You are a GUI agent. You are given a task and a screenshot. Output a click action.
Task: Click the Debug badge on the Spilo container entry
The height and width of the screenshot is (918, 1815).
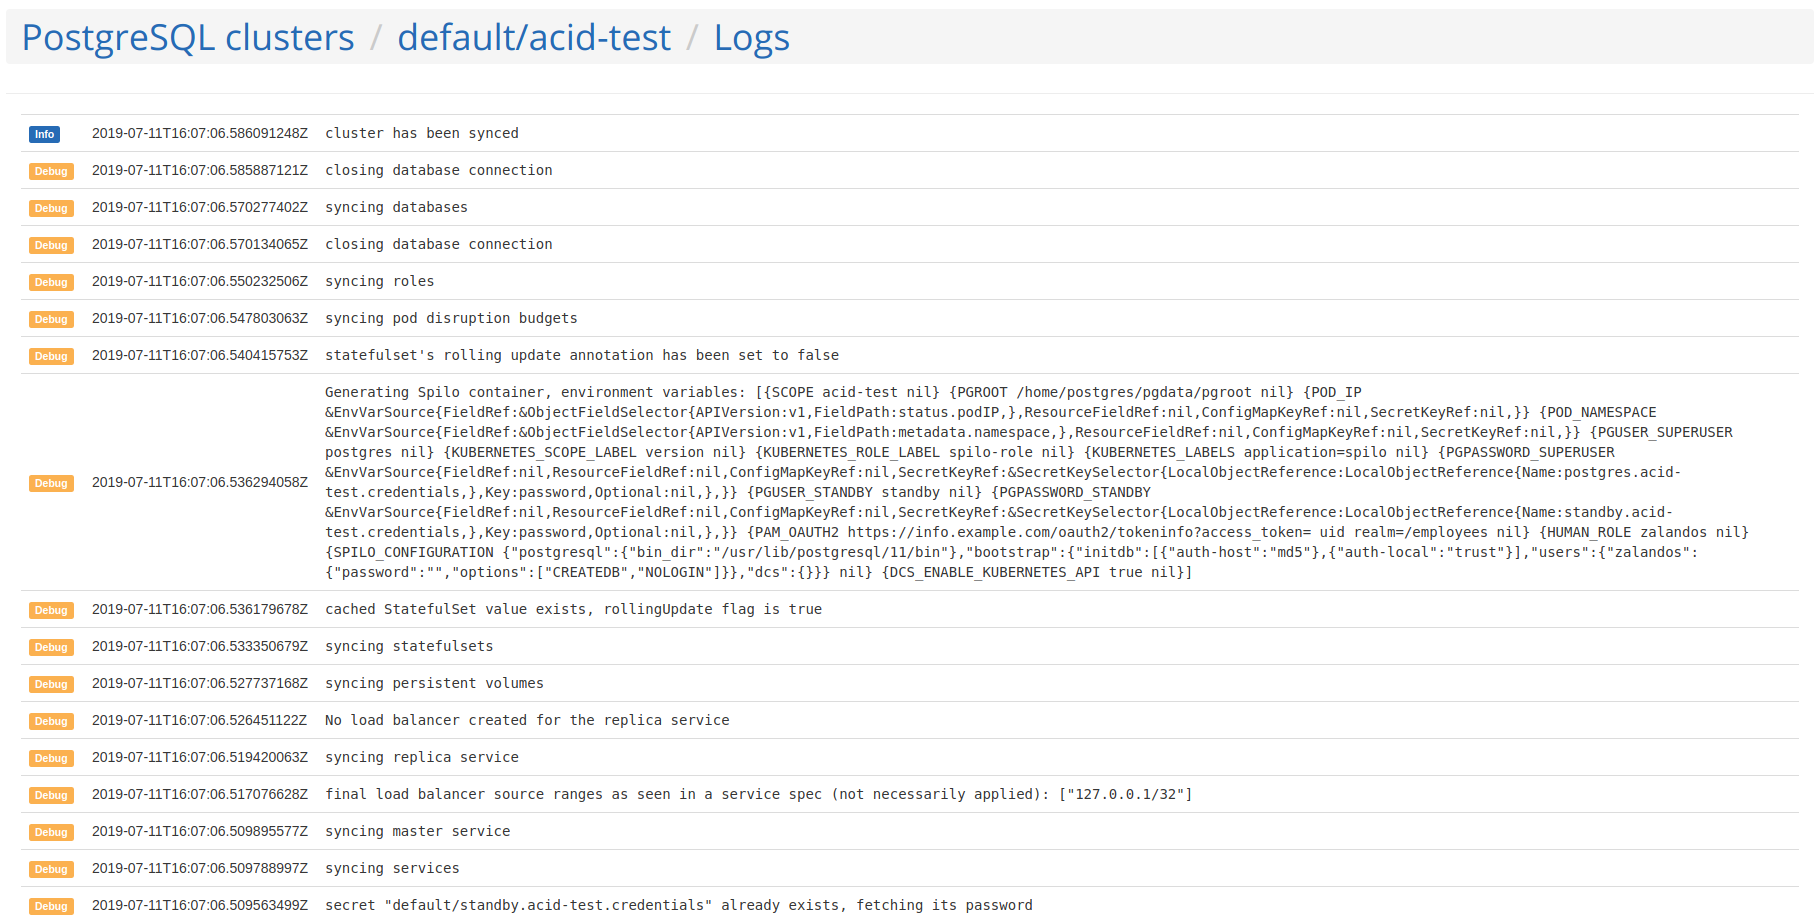[51, 483]
